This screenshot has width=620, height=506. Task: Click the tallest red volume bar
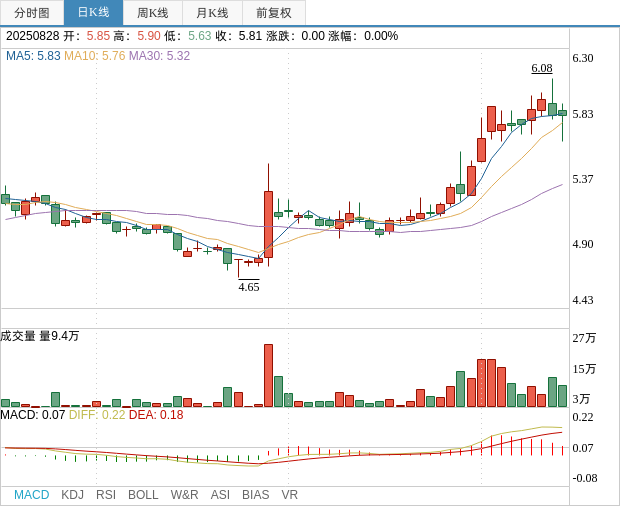click(x=268, y=376)
